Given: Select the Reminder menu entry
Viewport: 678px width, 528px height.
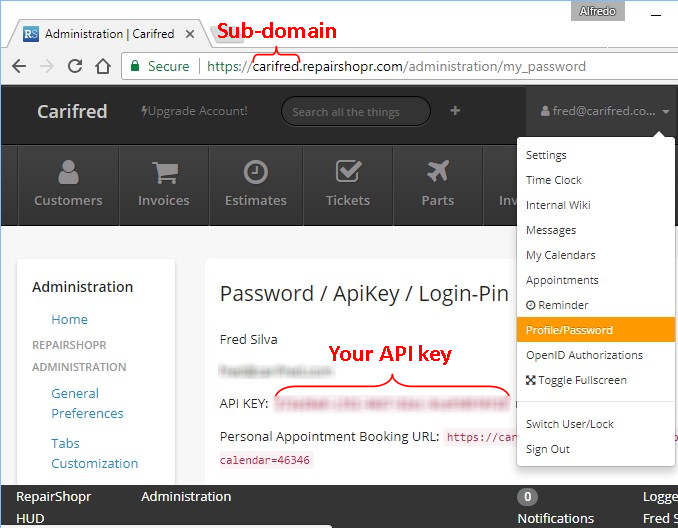Looking at the screenshot, I should 596,305.
